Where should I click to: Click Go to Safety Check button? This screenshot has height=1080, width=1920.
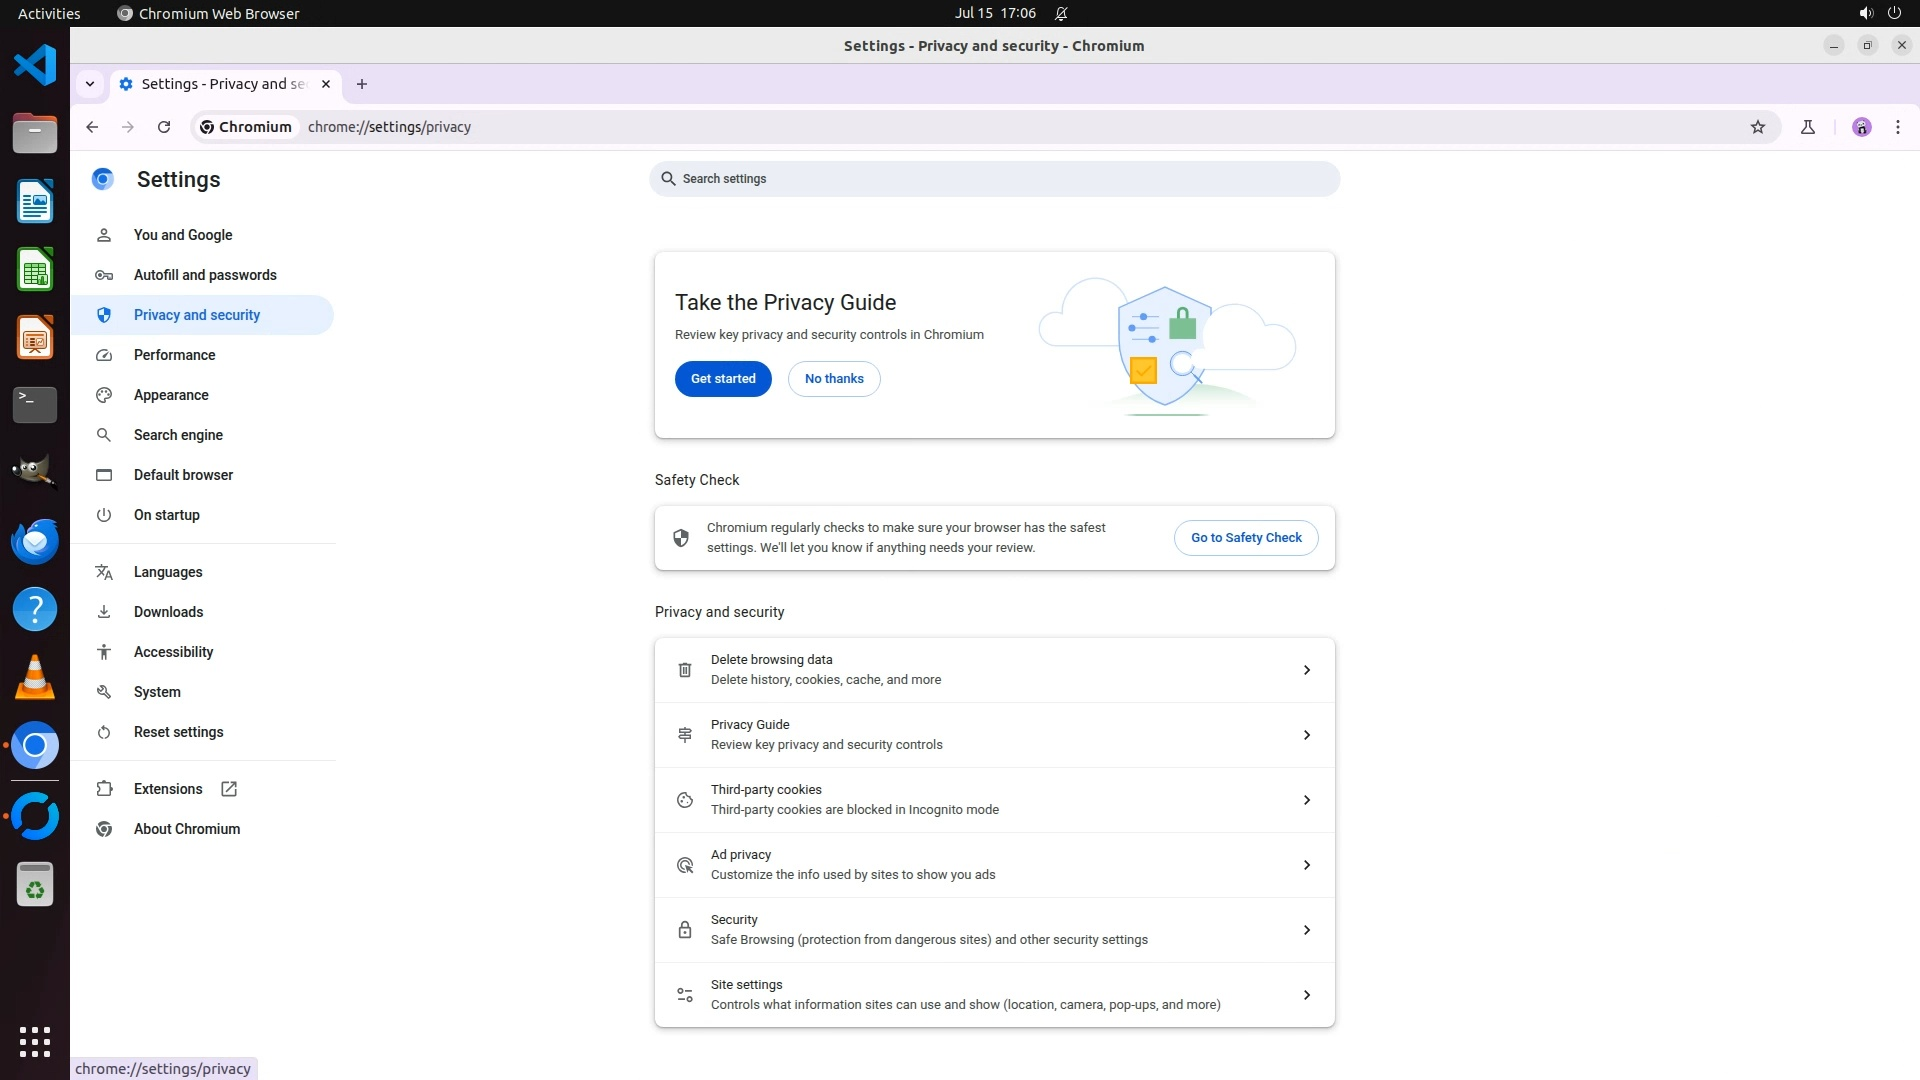(1245, 538)
